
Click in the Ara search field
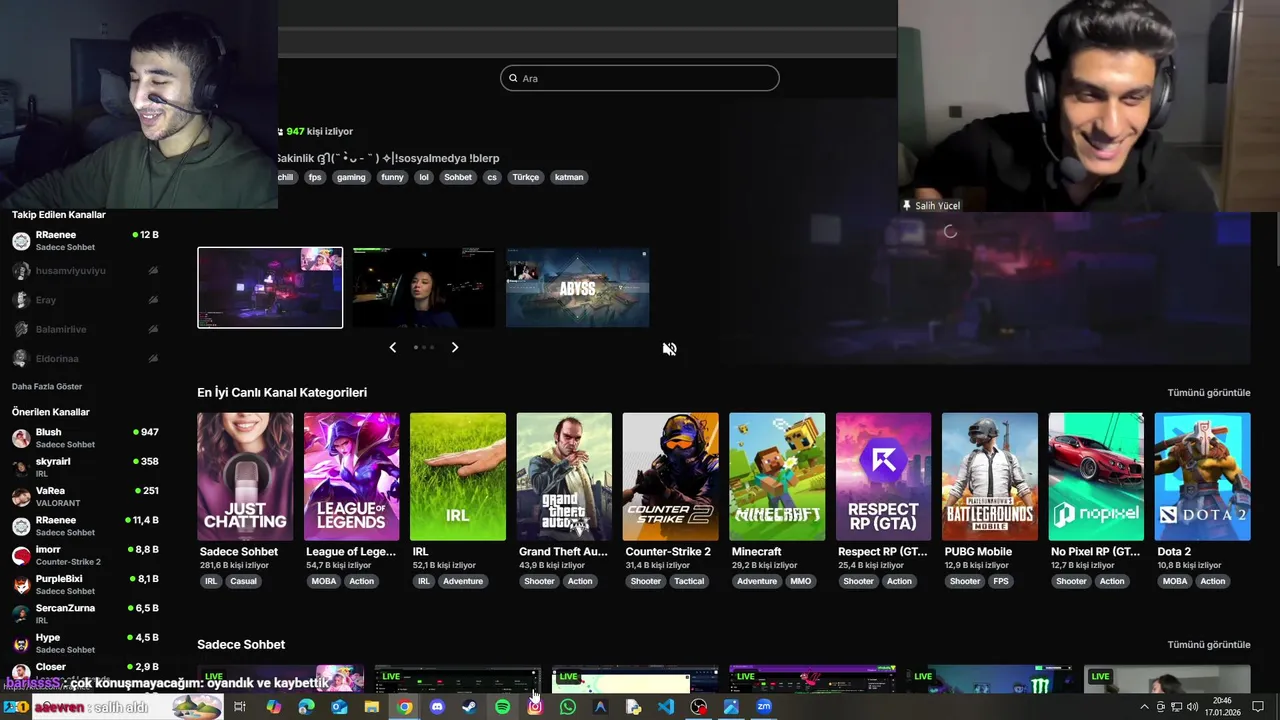[640, 78]
